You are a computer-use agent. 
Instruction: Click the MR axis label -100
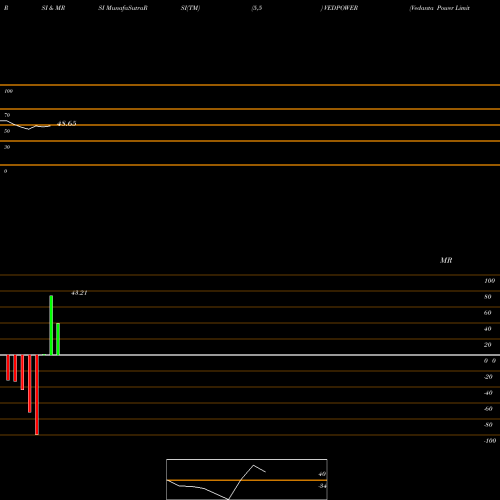pos(490,441)
